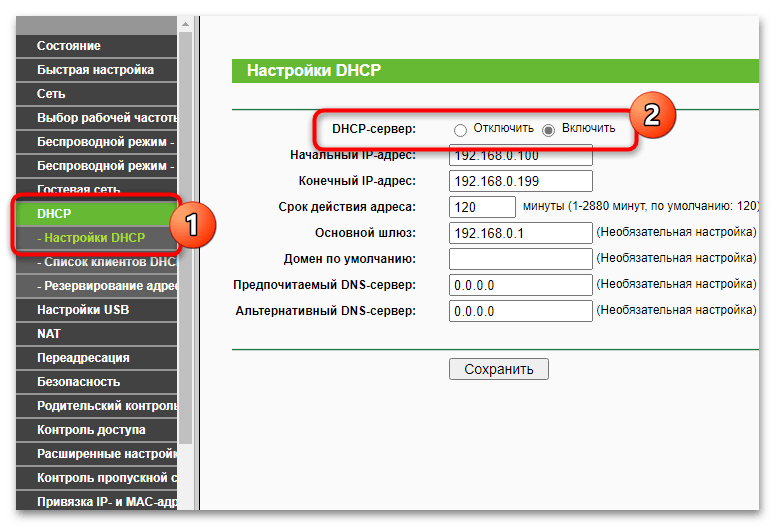Open Список клиентов DHCP submenu

(x=96, y=262)
